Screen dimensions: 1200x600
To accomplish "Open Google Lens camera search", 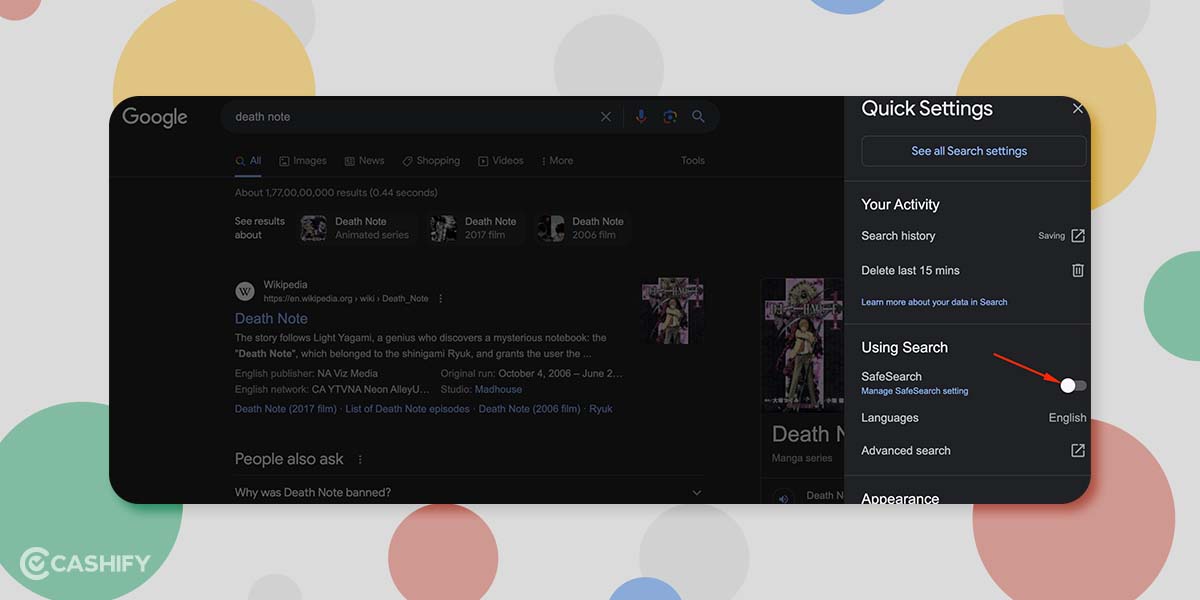I will (669, 116).
